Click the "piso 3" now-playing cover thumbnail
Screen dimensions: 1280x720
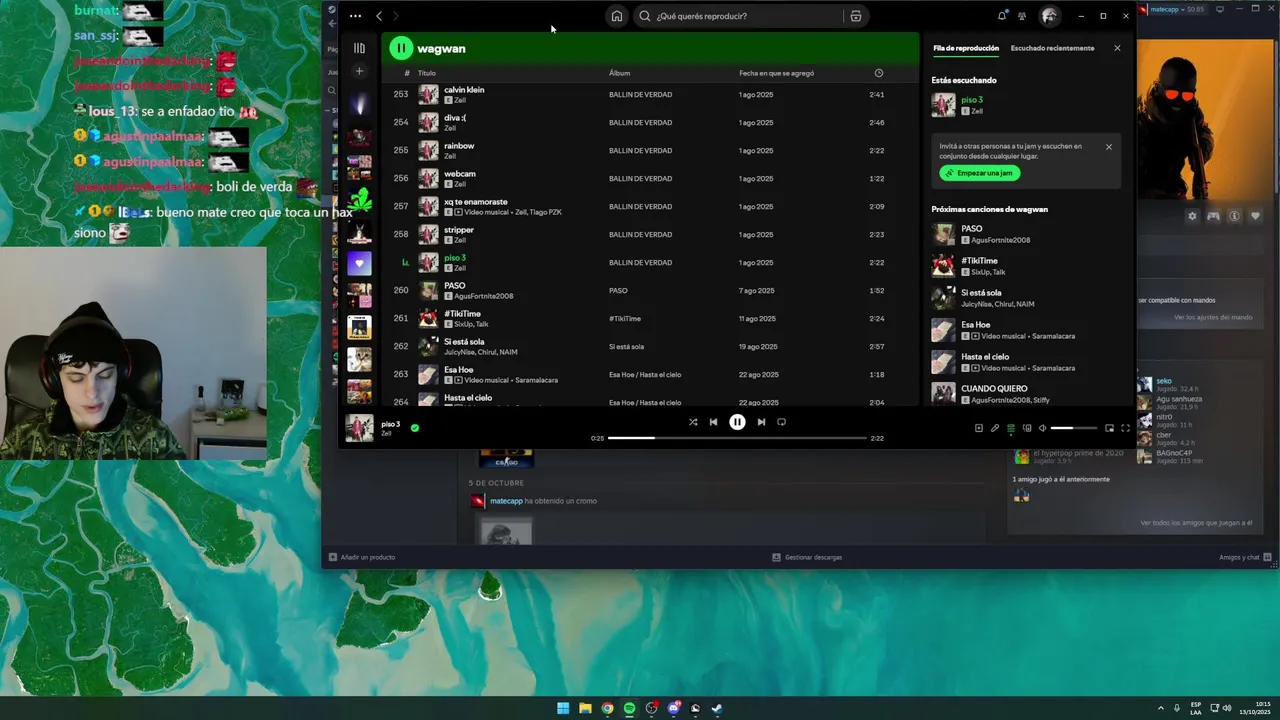pyautogui.click(x=359, y=427)
